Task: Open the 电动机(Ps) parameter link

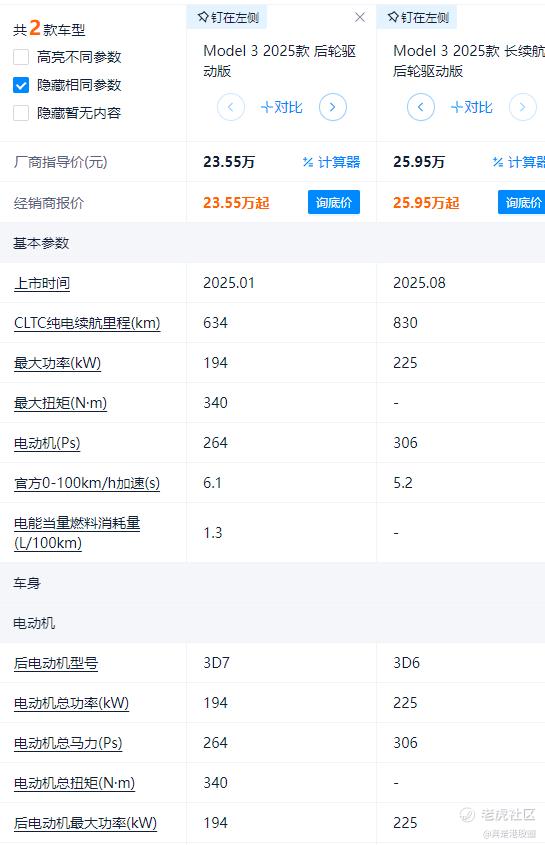Action: (47, 443)
